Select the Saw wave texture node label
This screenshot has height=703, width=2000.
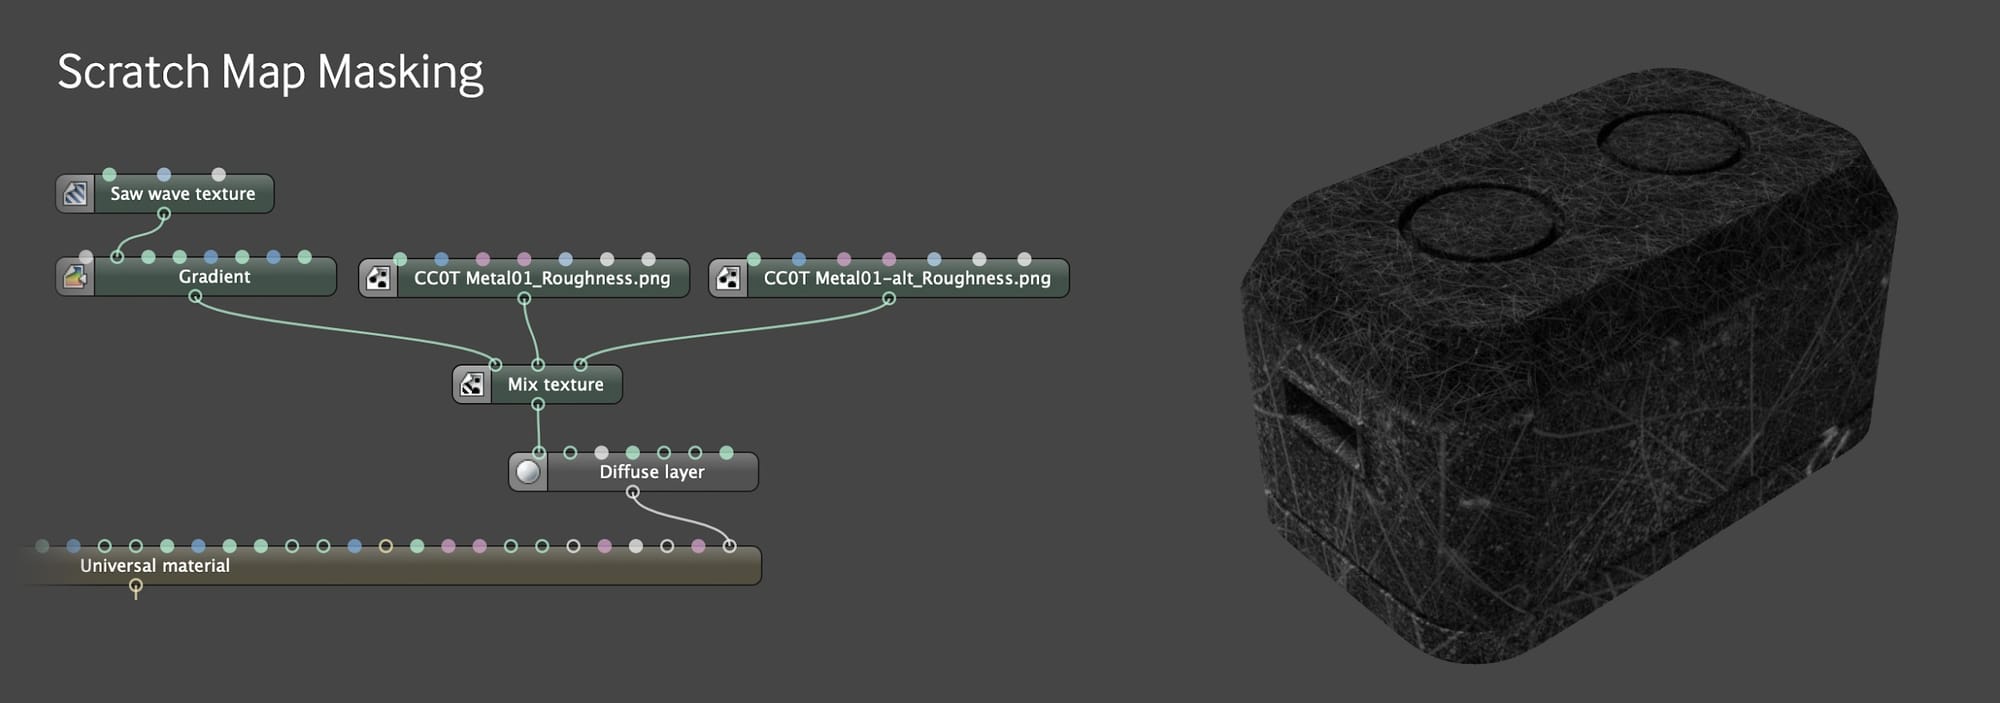pyautogui.click(x=183, y=194)
